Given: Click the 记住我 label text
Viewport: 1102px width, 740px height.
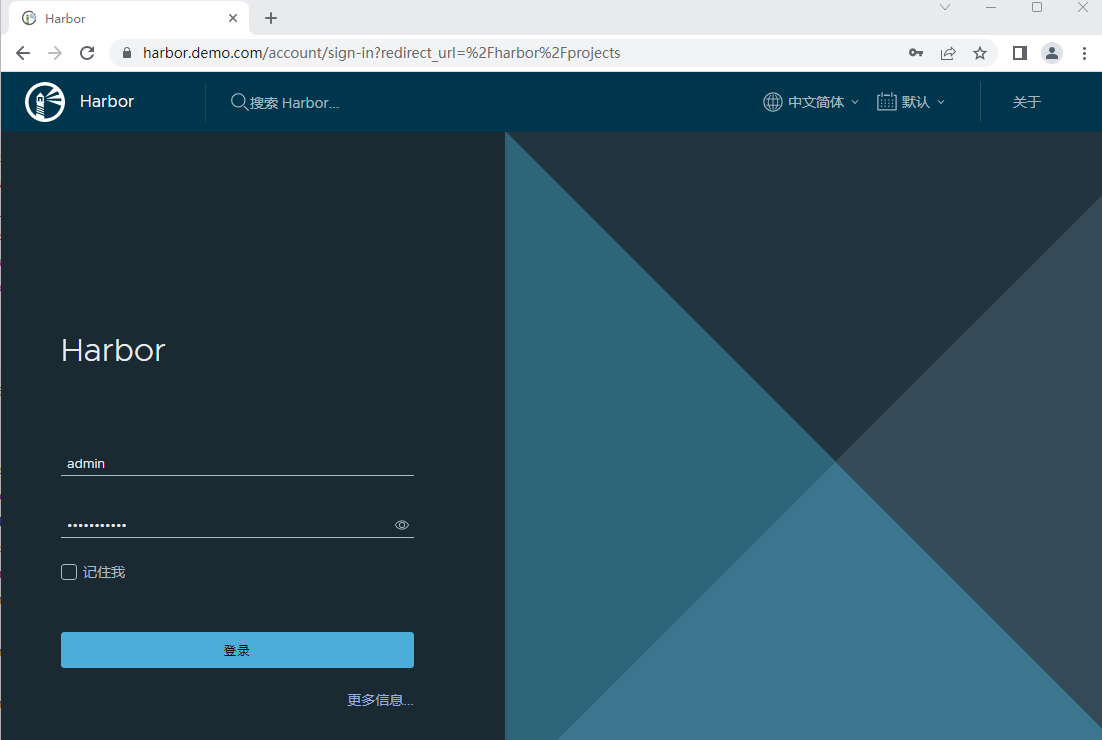Looking at the screenshot, I should [104, 572].
